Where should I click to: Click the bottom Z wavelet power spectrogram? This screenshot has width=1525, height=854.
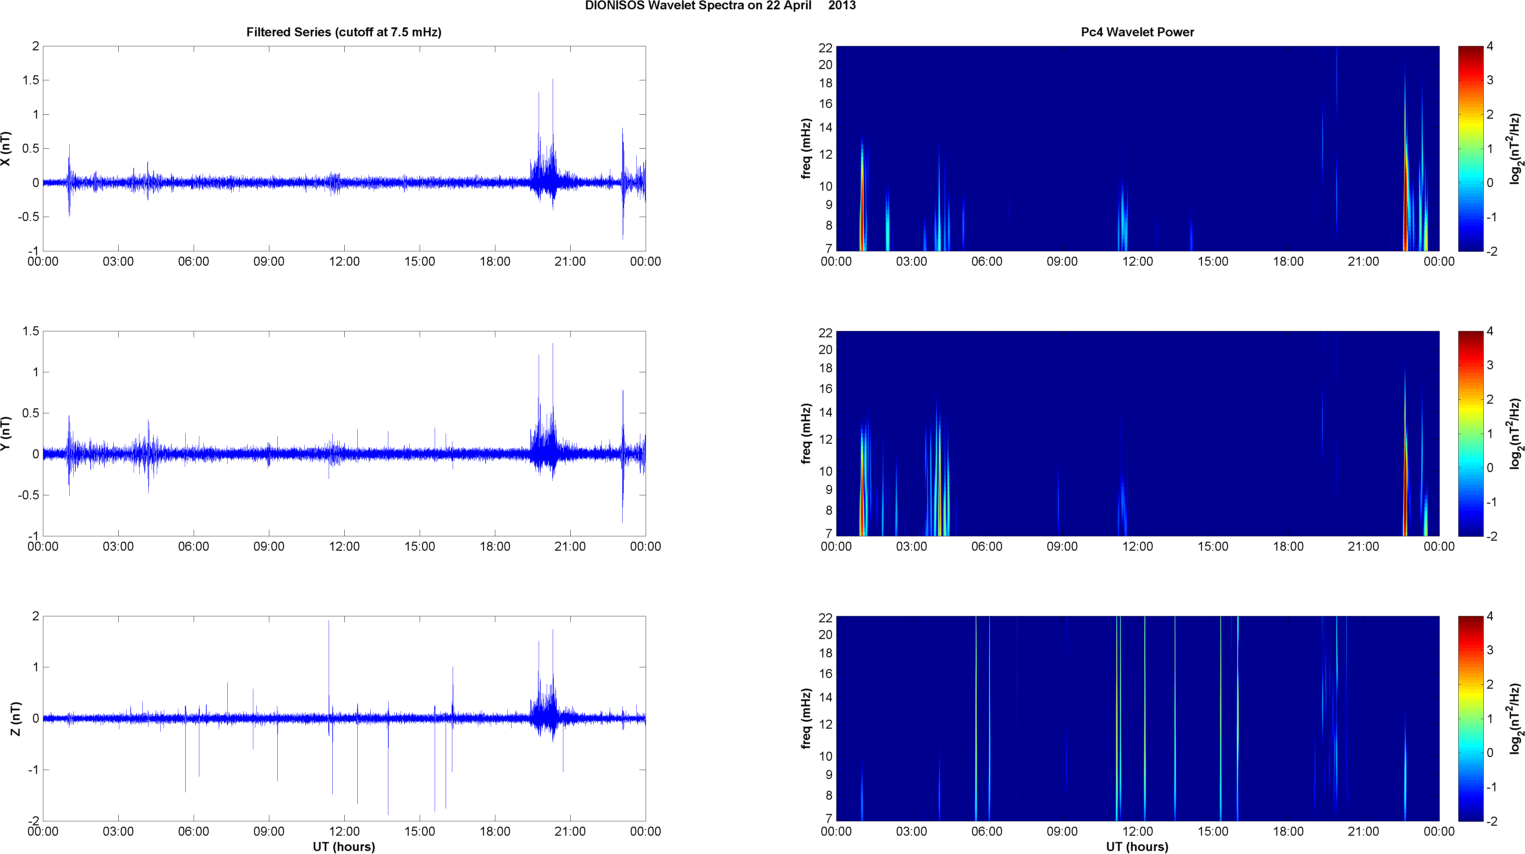[1137, 718]
